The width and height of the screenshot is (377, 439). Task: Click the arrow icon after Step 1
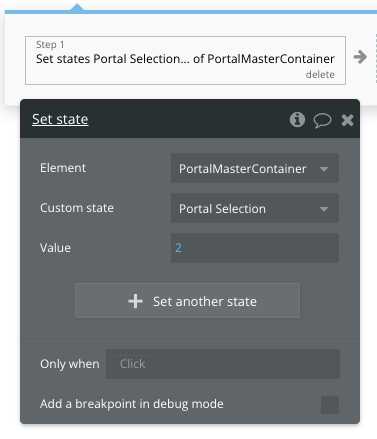(x=360, y=57)
